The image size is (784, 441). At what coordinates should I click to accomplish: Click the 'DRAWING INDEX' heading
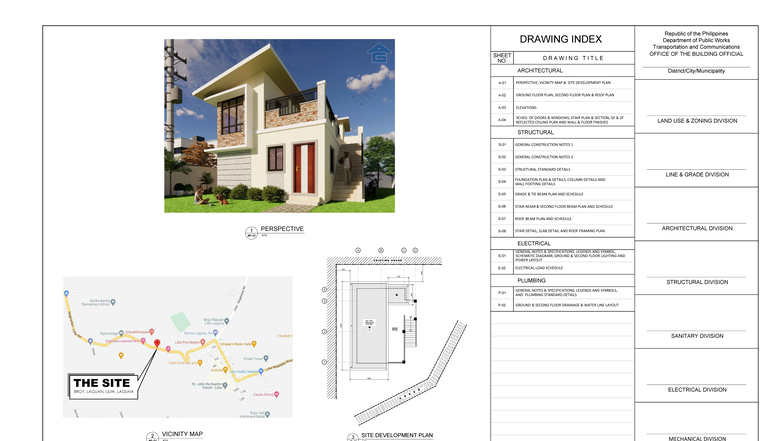[560, 39]
